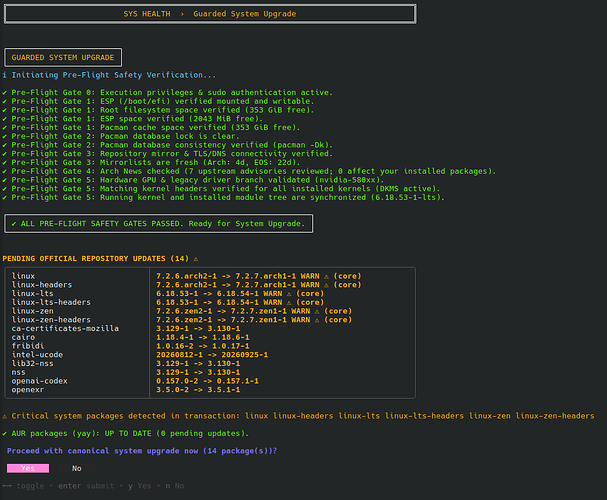This screenshot has width=607, height=500.
Task: Click Gate 4 Arch News checked line
Action: click(249, 171)
